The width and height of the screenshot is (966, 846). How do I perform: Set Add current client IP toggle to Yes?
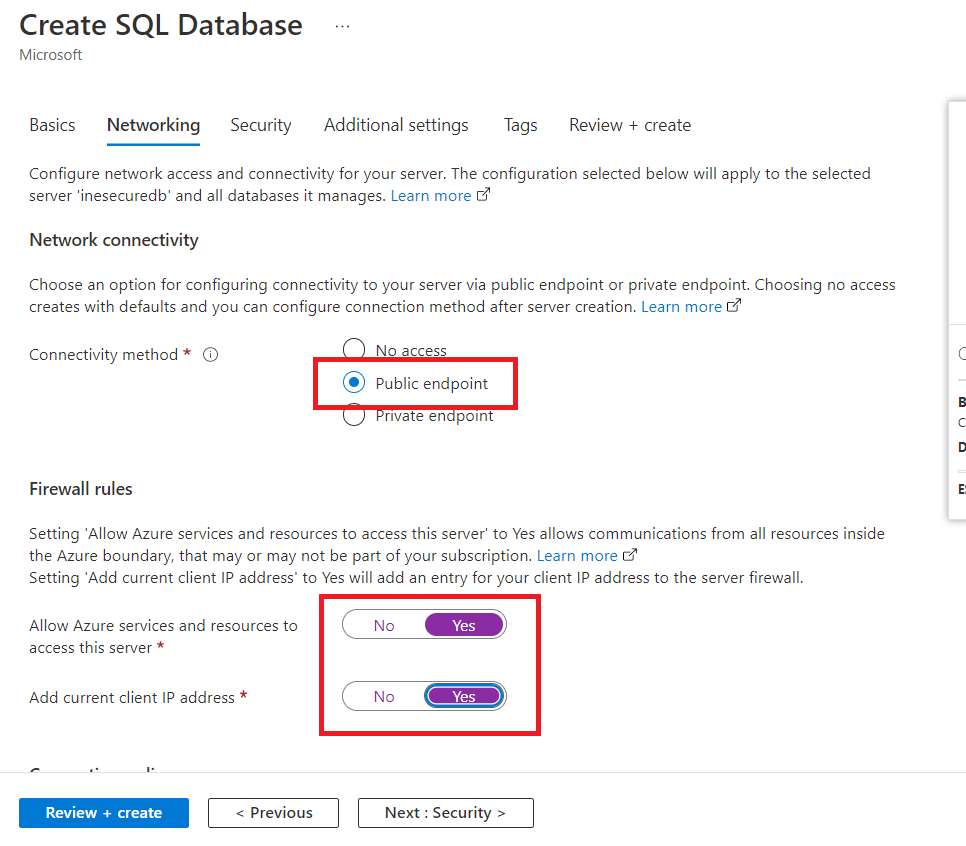pos(463,697)
